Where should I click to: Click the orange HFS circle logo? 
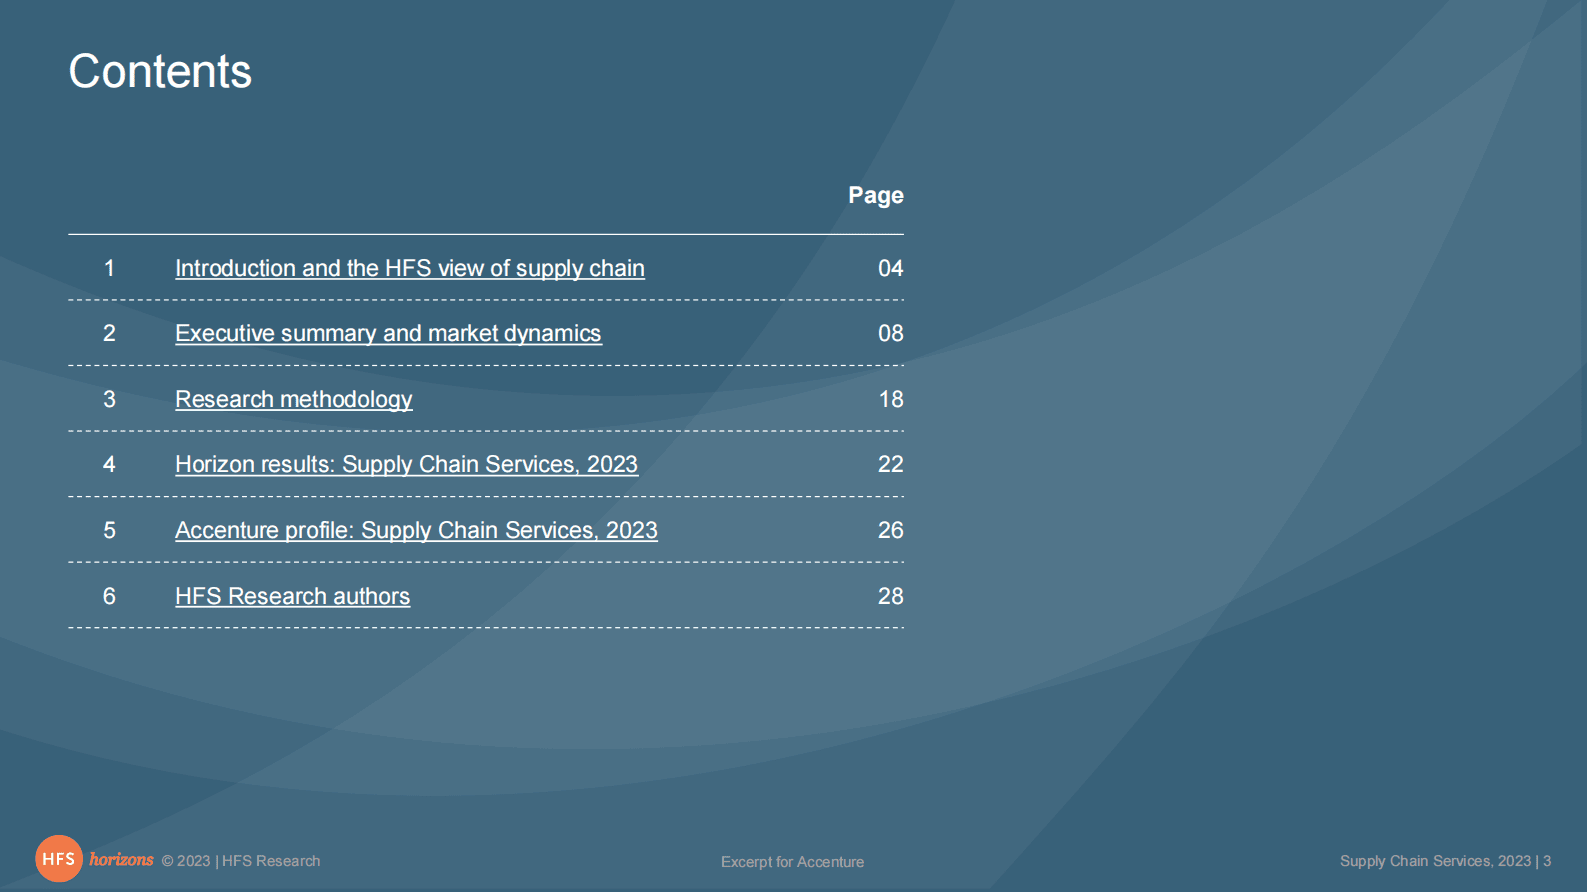[59, 859]
